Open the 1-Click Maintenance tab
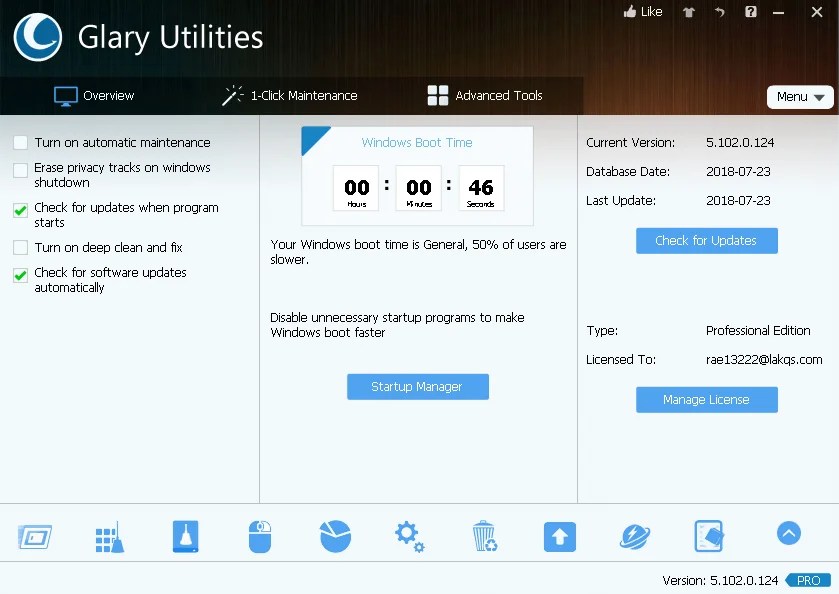Viewport: 839px width, 594px height. pyautogui.click(x=289, y=96)
